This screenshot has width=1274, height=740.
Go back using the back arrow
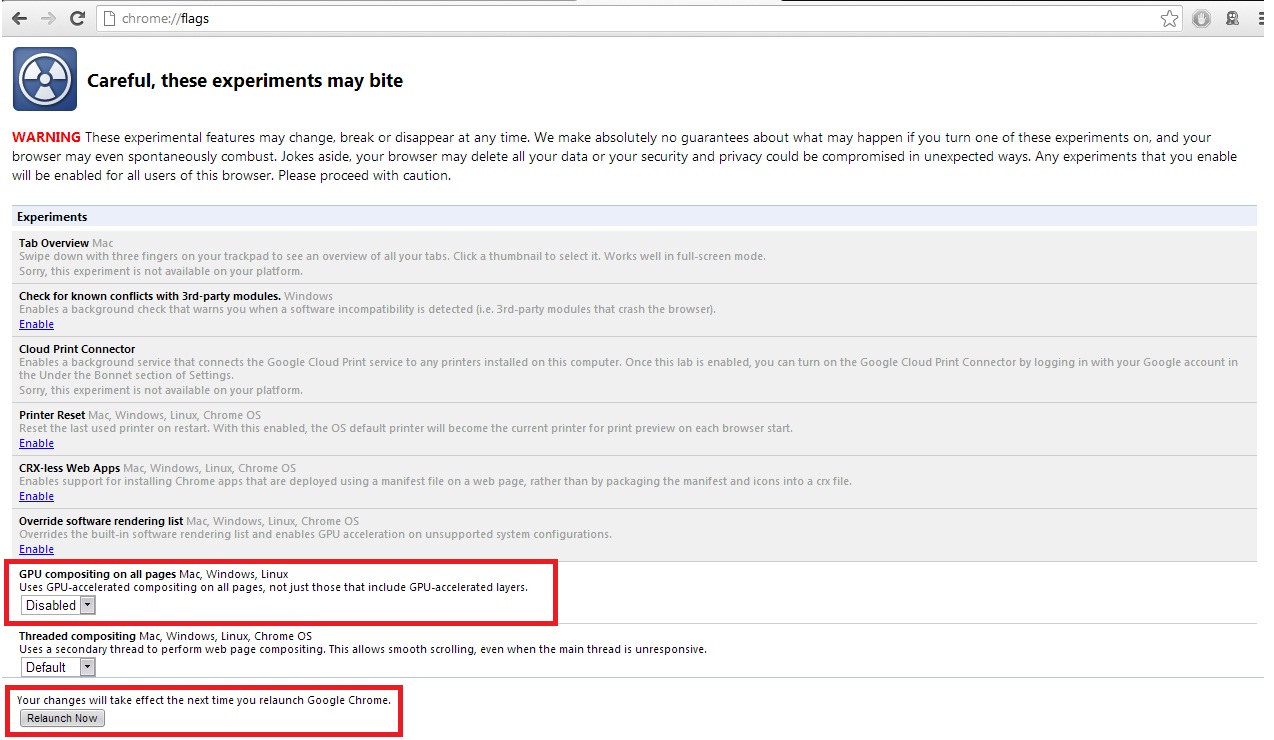19,18
